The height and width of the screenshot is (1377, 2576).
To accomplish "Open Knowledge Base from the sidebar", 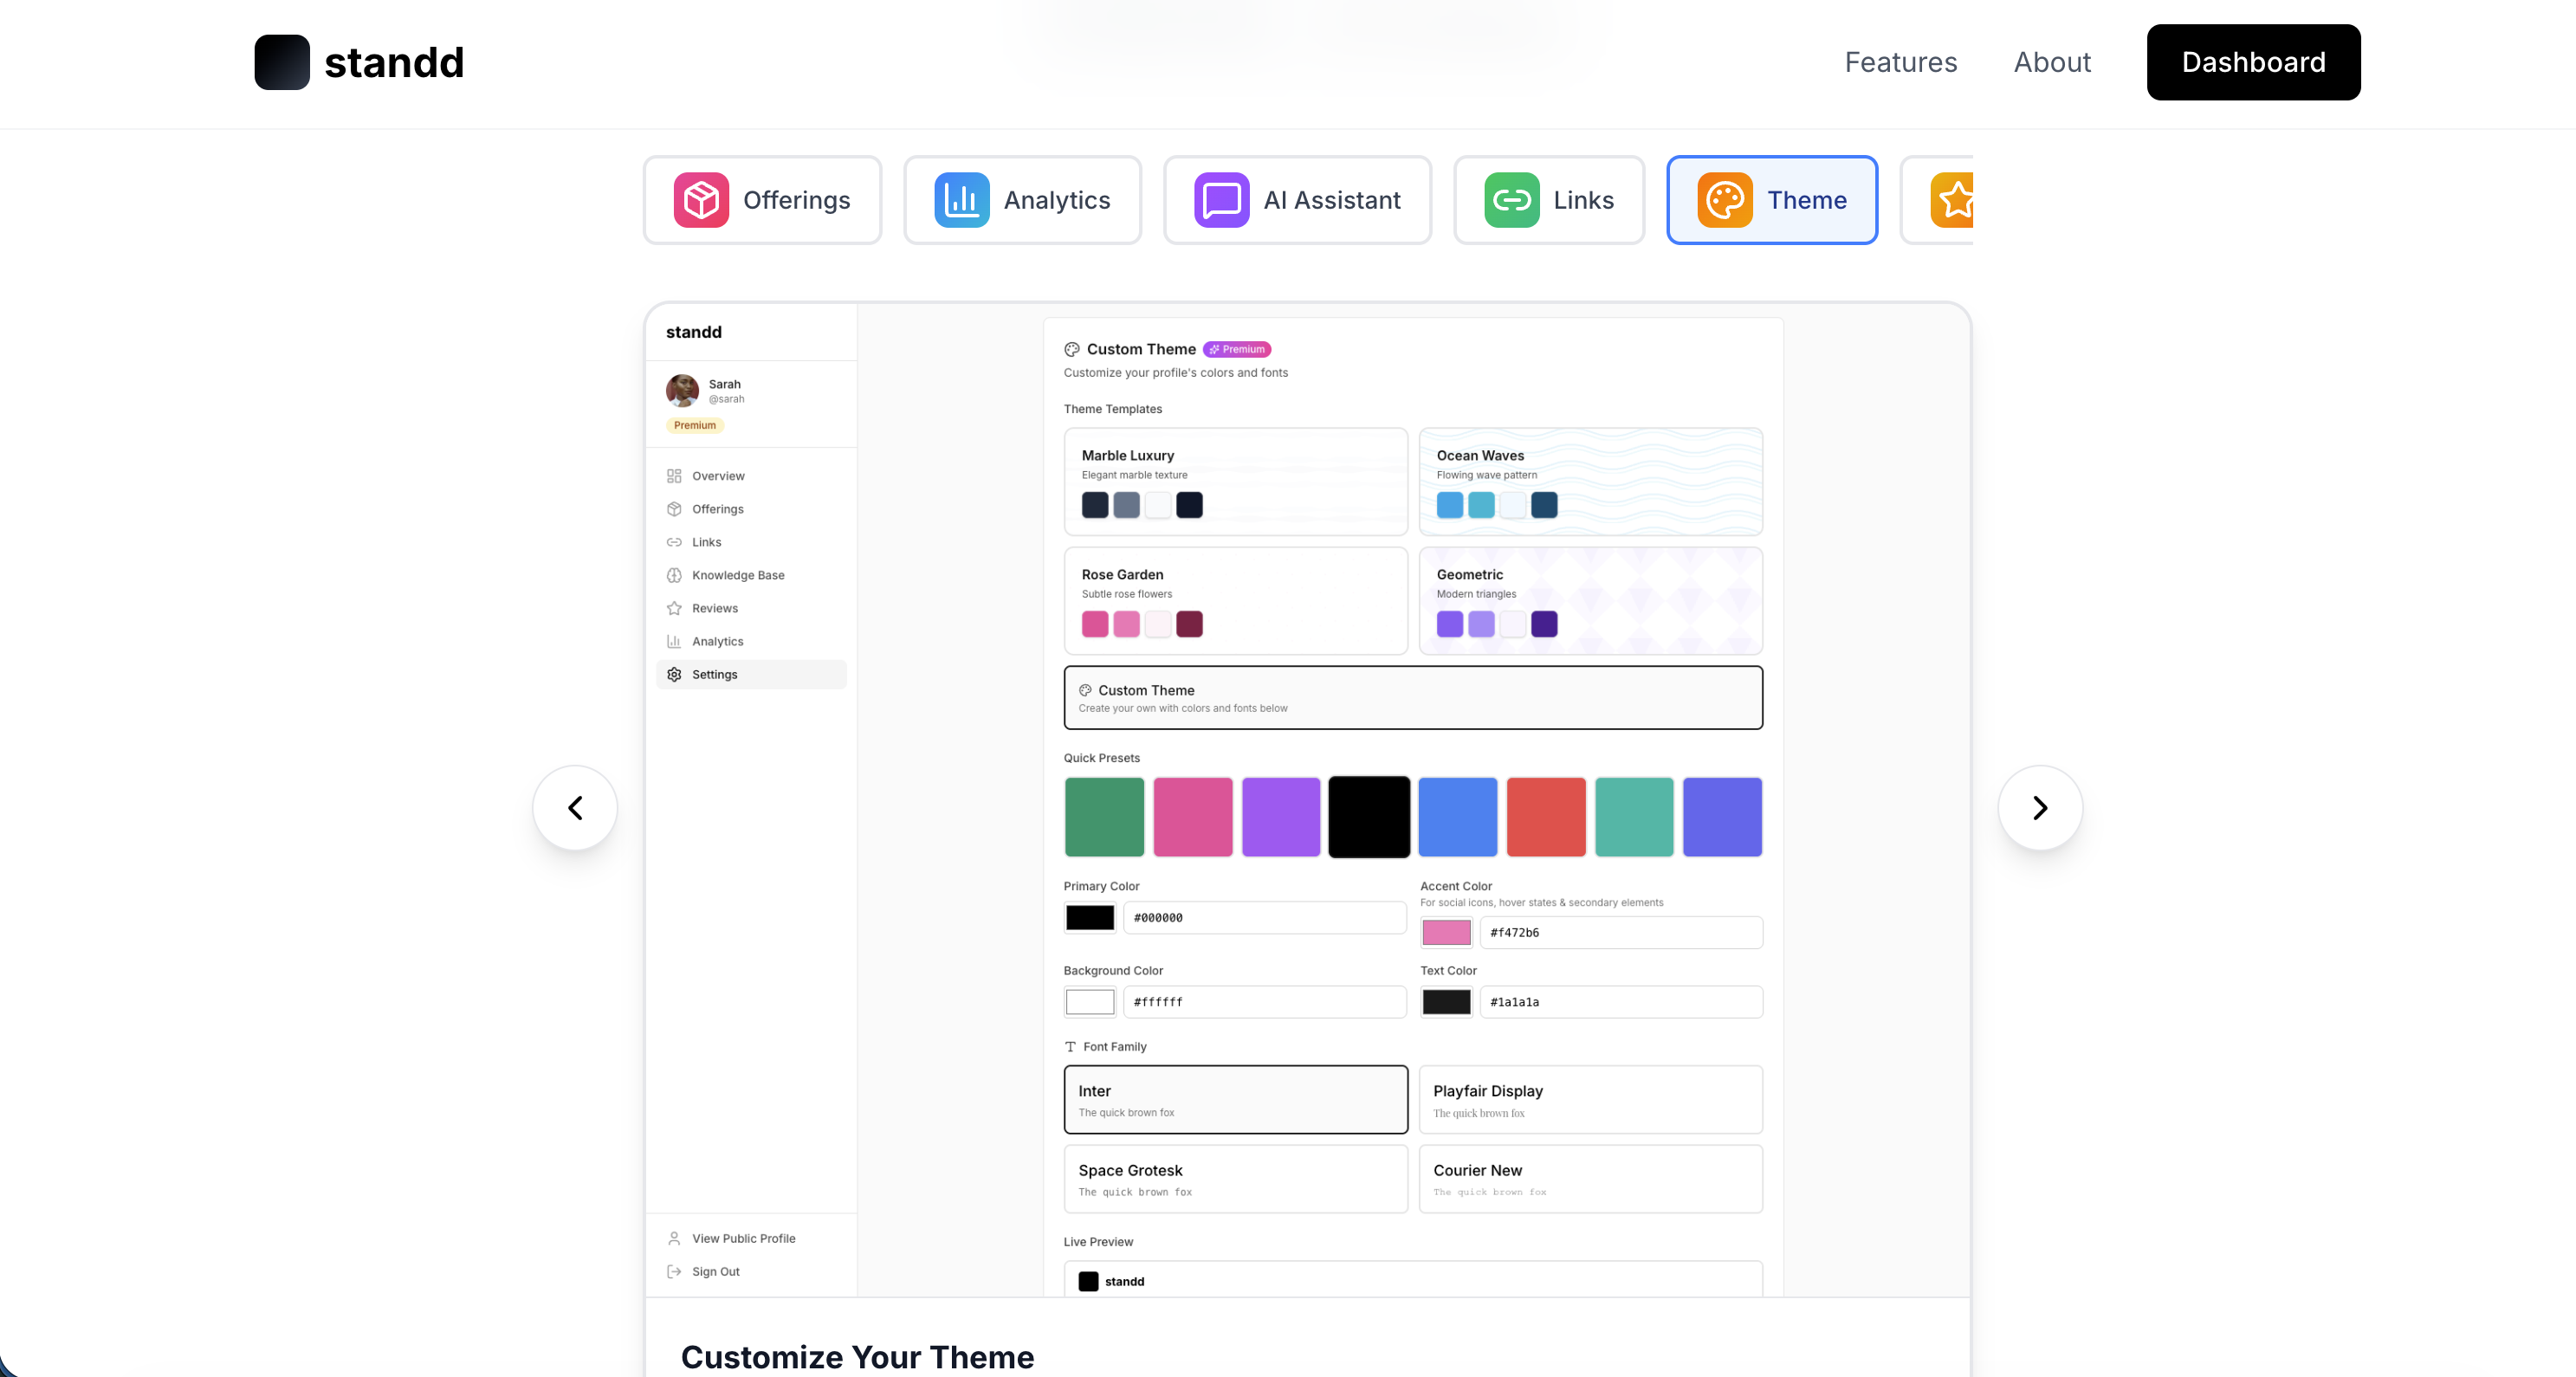I will click(737, 575).
